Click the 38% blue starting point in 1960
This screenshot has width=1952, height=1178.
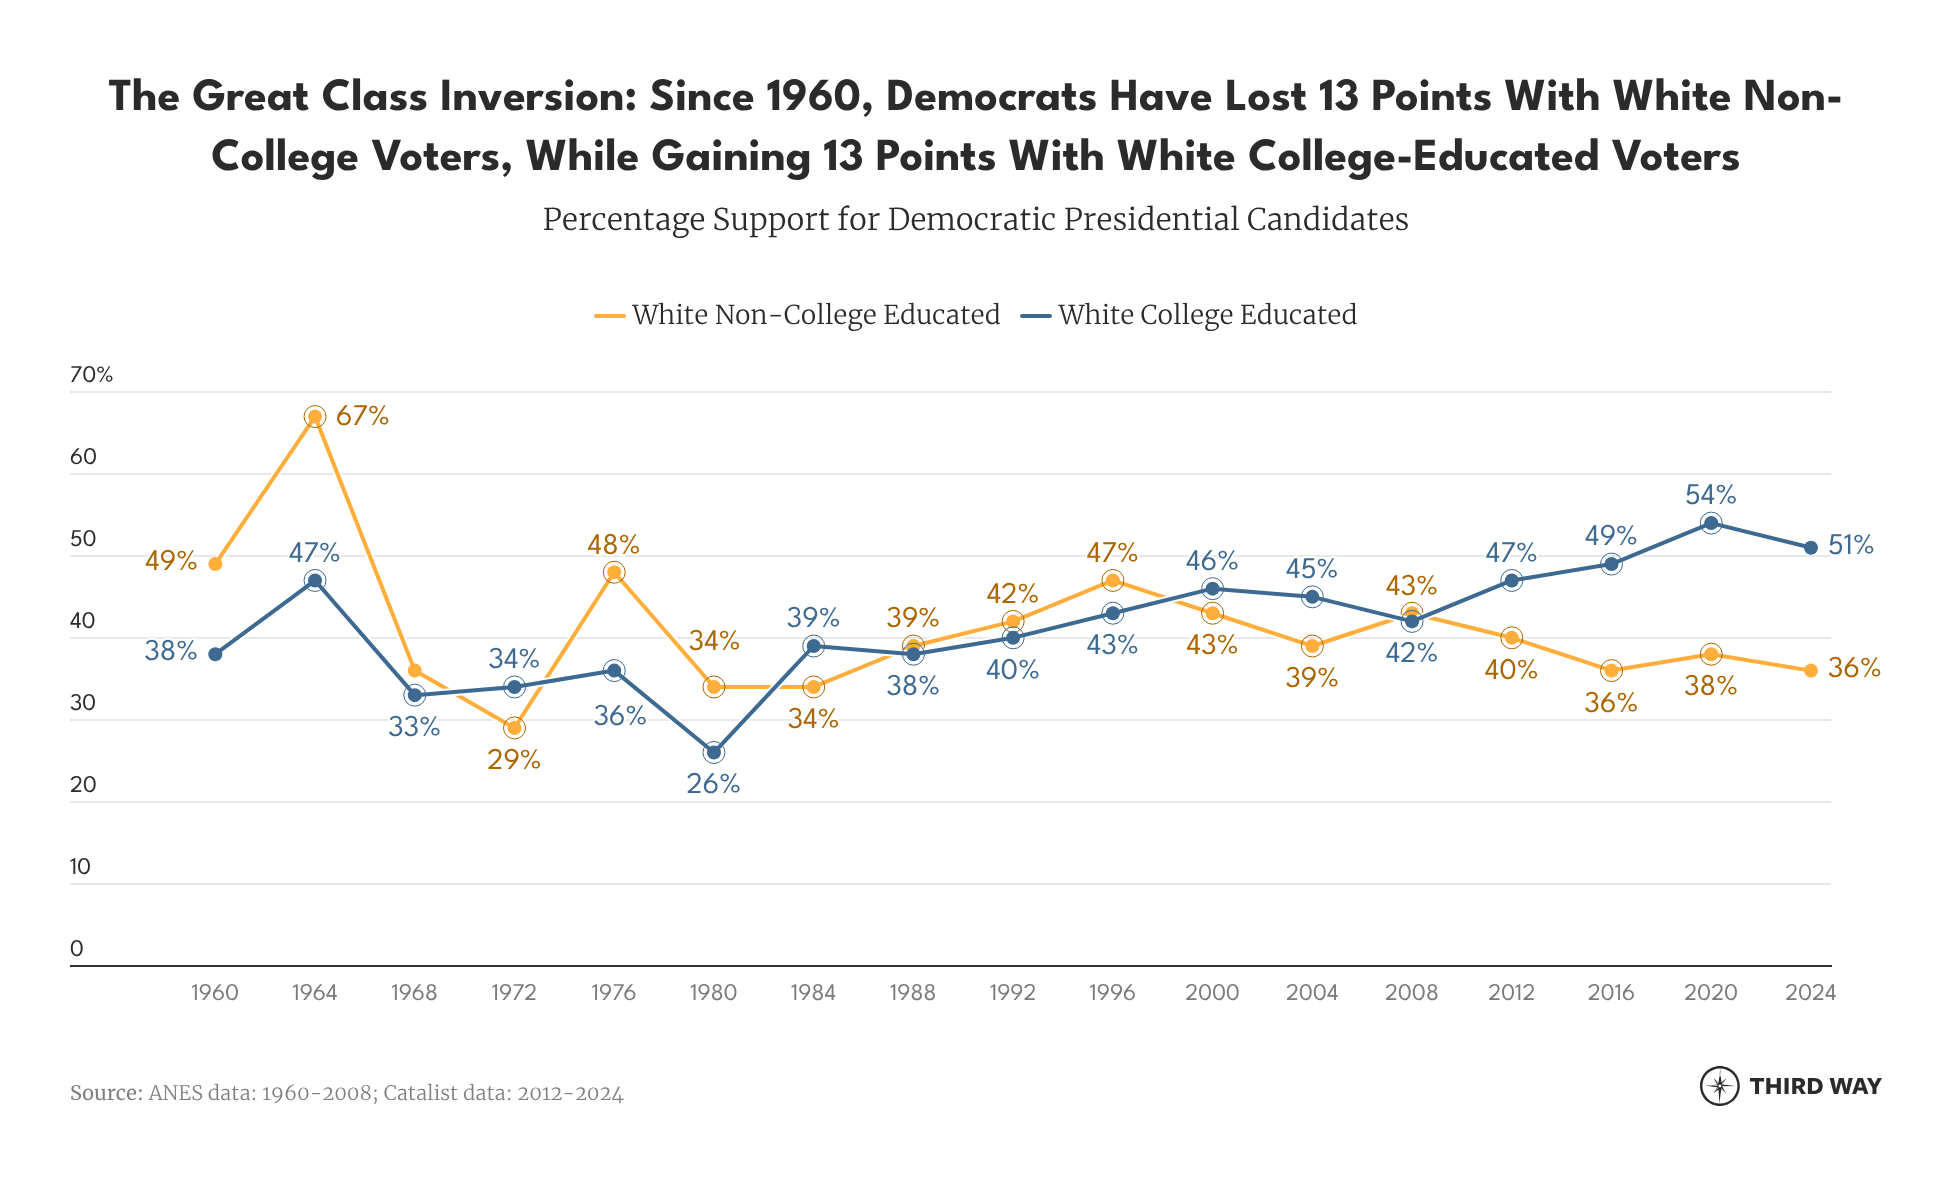(x=215, y=654)
